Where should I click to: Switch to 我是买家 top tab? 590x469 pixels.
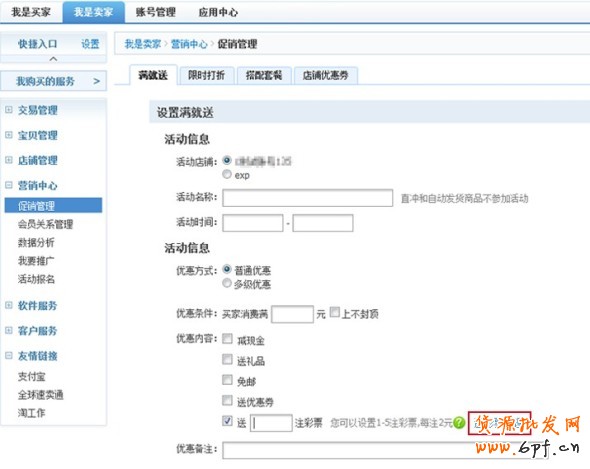(x=31, y=12)
